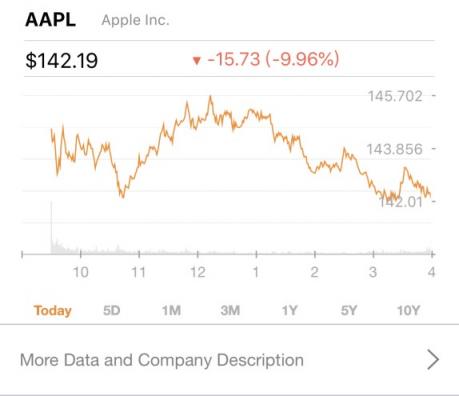Select the 10Y time range
The image size is (459, 396).
point(408,310)
